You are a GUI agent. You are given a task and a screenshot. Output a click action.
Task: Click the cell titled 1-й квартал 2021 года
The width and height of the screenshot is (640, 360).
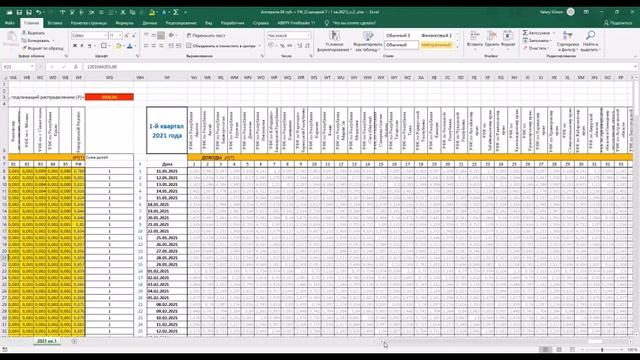point(167,131)
